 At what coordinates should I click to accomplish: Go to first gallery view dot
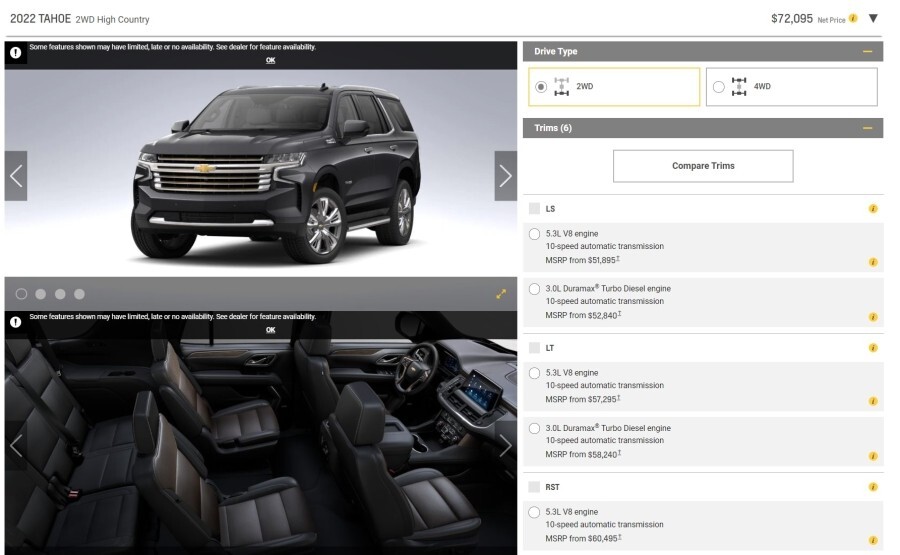(x=21, y=294)
